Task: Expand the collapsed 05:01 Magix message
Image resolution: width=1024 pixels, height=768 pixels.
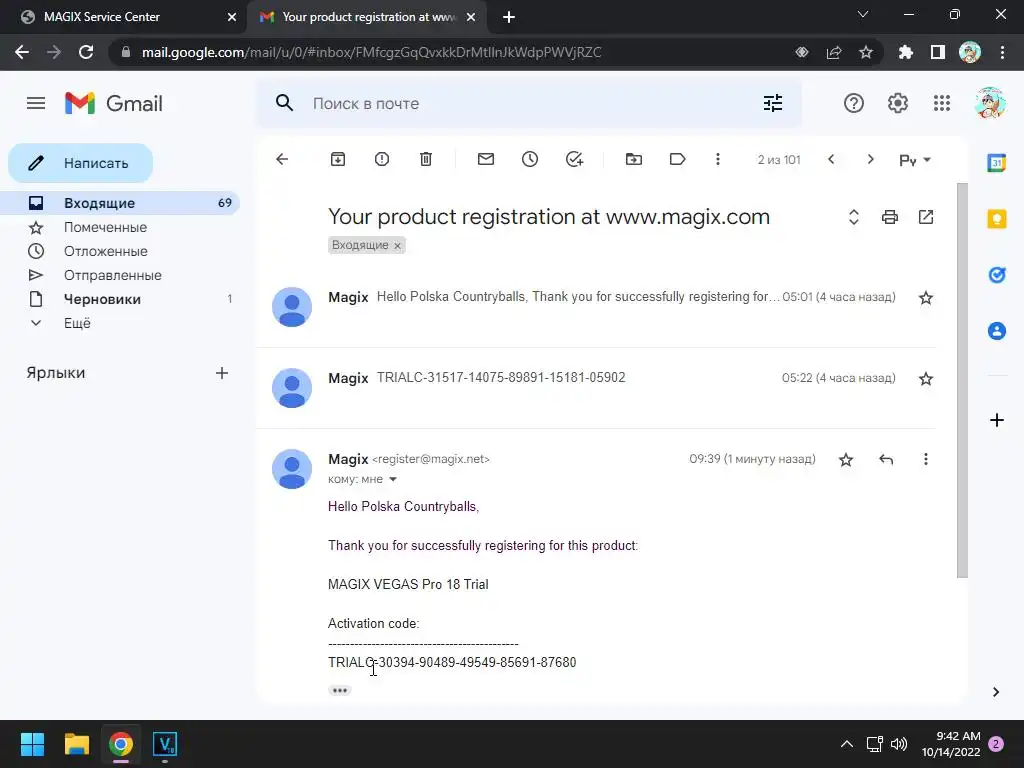Action: [596, 306]
